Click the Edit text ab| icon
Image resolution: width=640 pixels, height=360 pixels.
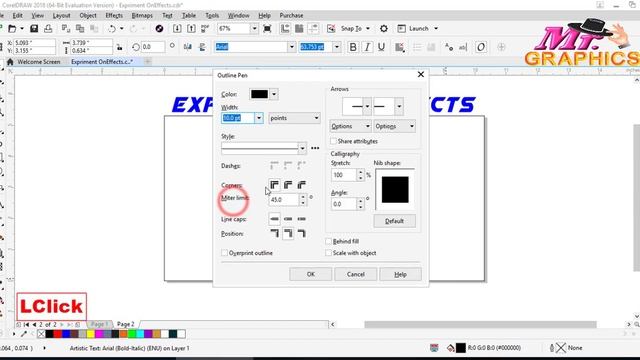click(463, 47)
